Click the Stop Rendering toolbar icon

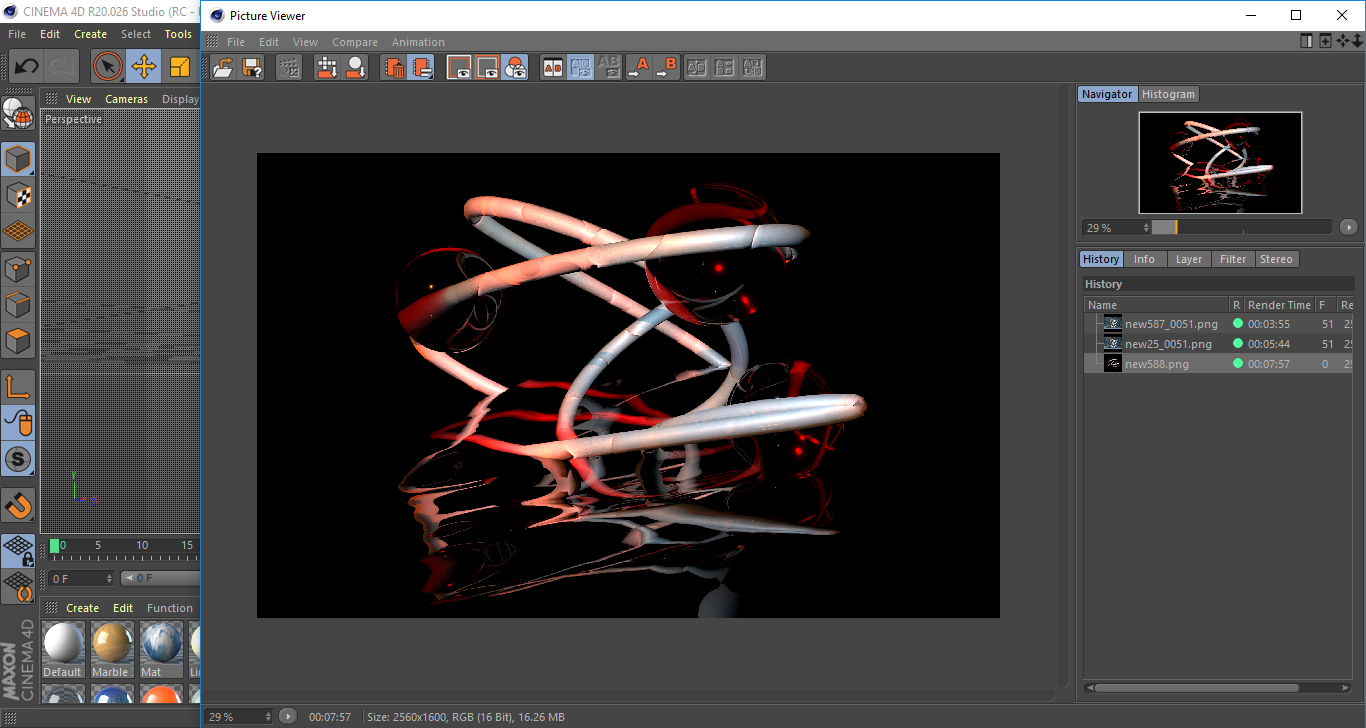tap(289, 68)
